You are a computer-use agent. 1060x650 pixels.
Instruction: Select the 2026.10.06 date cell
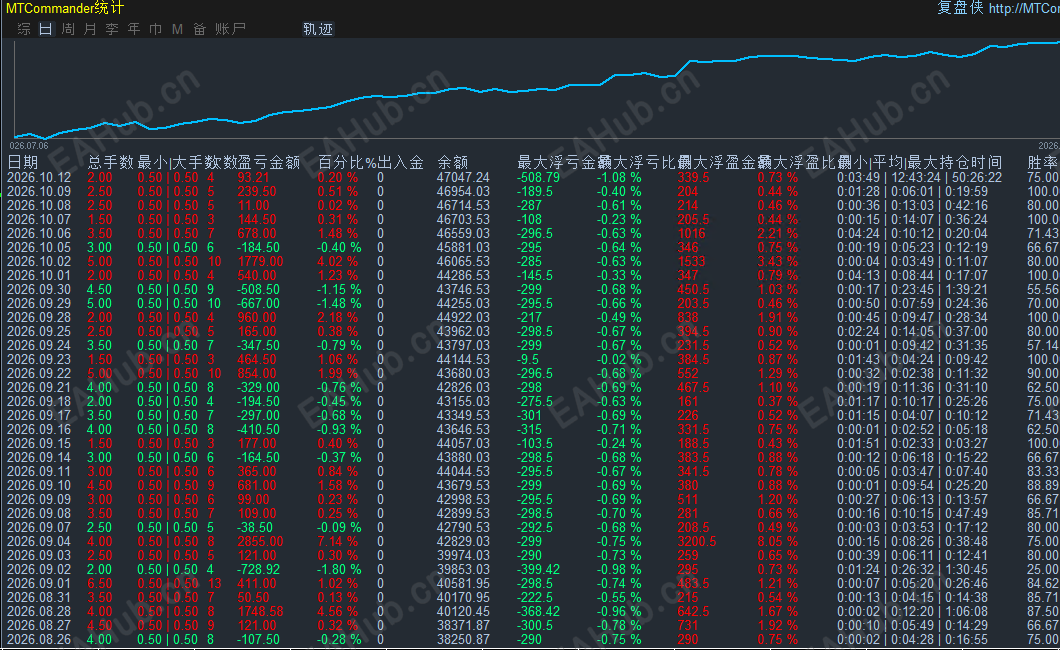[x=39, y=233]
